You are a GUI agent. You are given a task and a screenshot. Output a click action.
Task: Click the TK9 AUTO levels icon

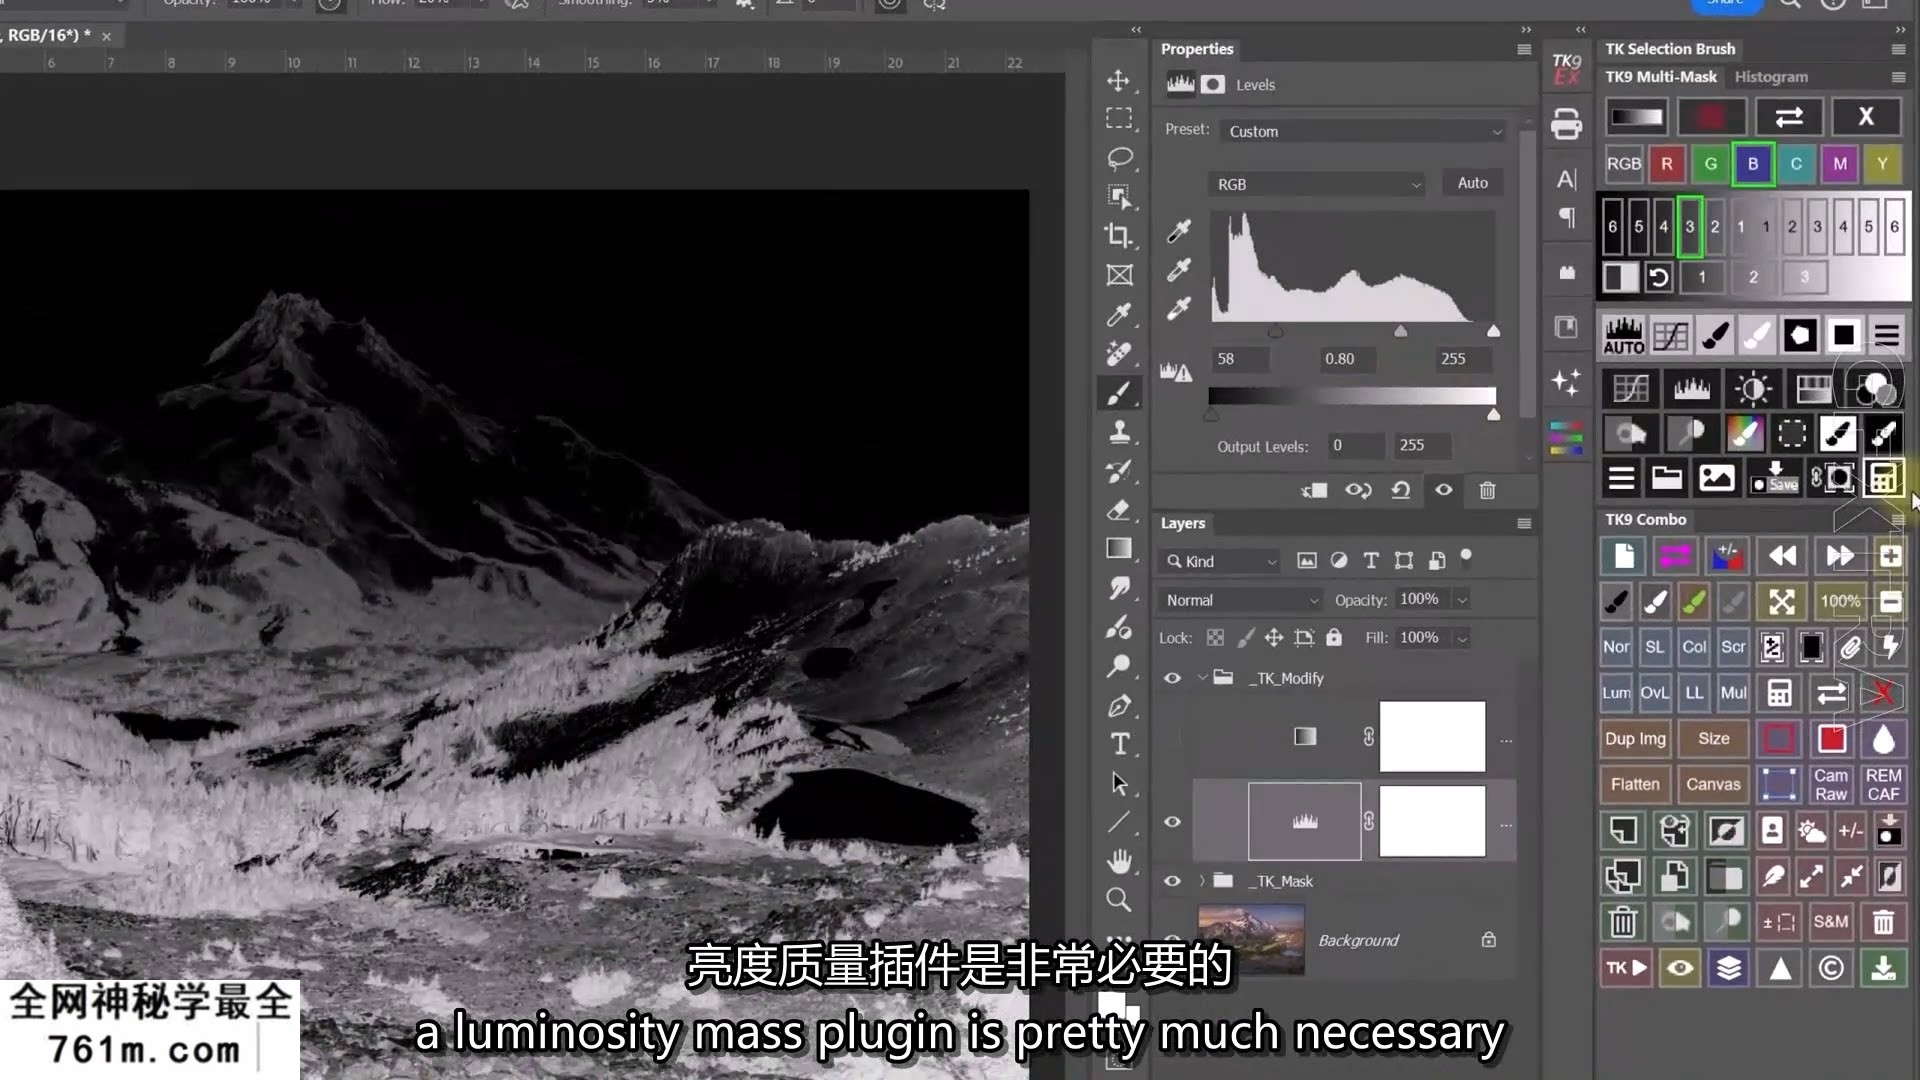click(x=1623, y=336)
